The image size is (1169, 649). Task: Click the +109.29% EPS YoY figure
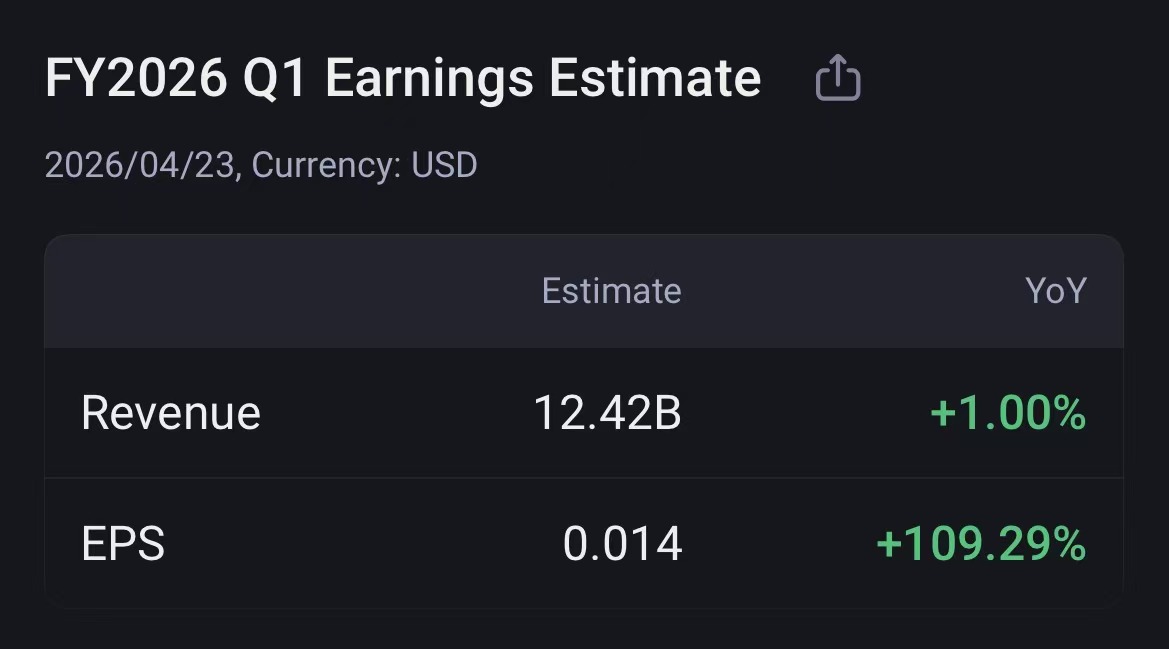tap(981, 543)
